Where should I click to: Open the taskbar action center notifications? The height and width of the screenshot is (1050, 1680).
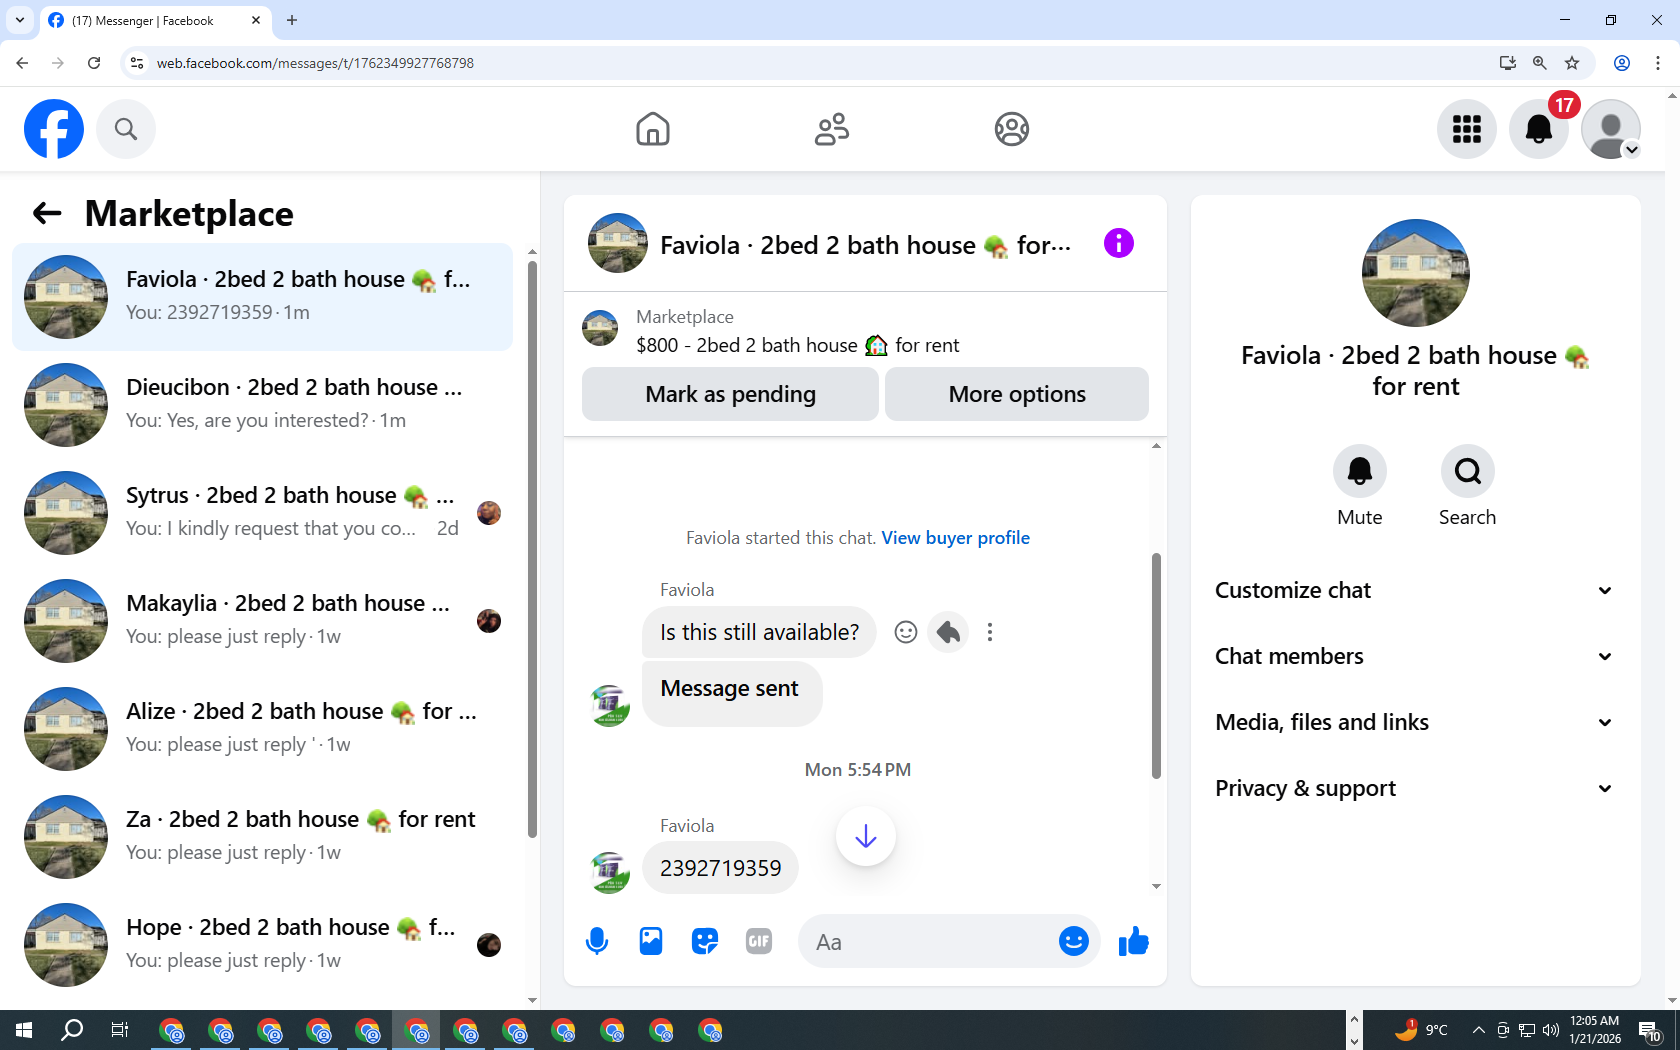1650,1030
